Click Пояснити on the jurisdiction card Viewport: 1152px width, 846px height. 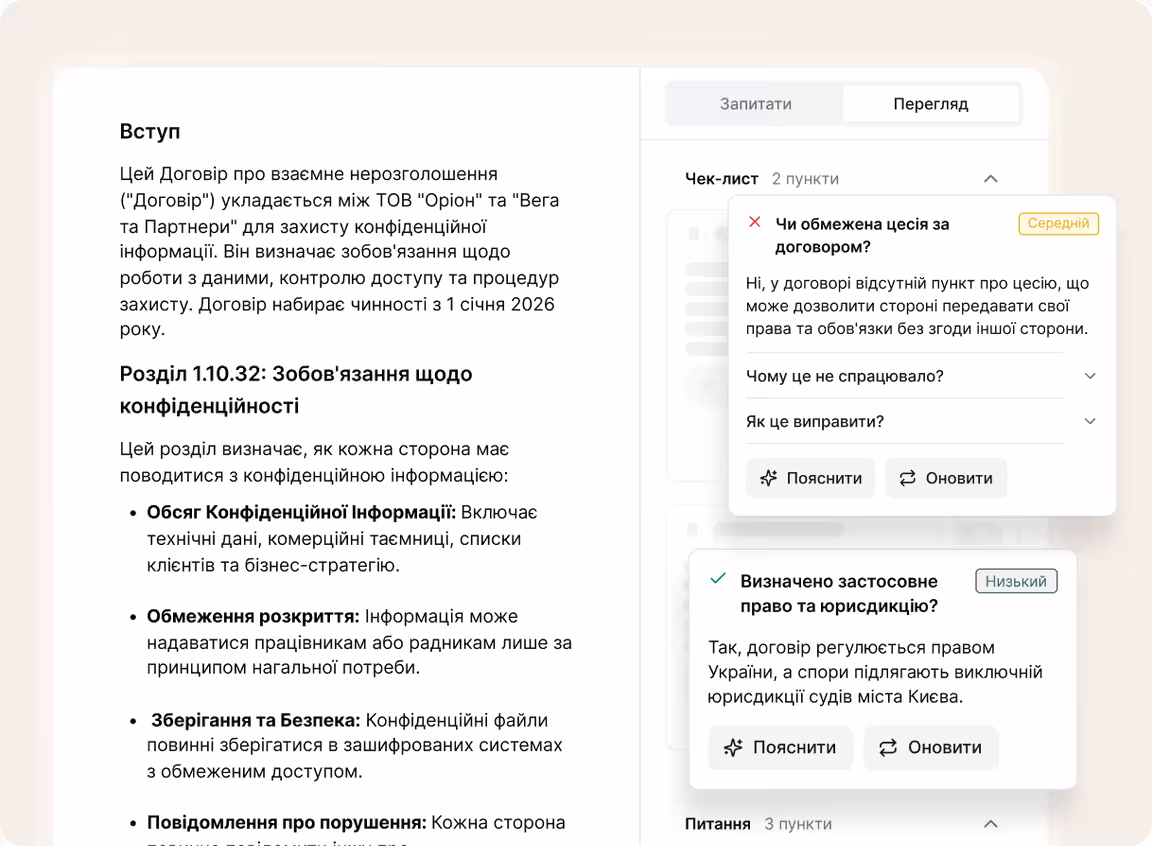(780, 747)
